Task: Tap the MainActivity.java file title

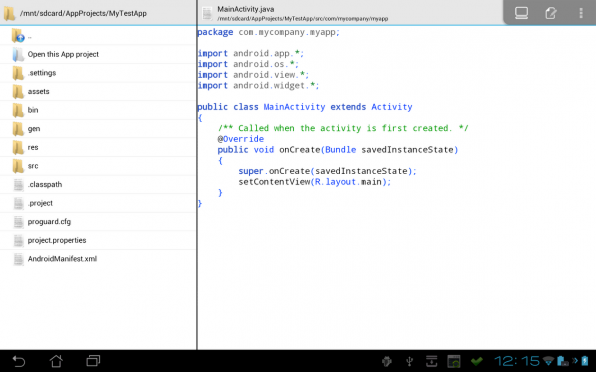Action: pyautogui.click(x=246, y=9)
